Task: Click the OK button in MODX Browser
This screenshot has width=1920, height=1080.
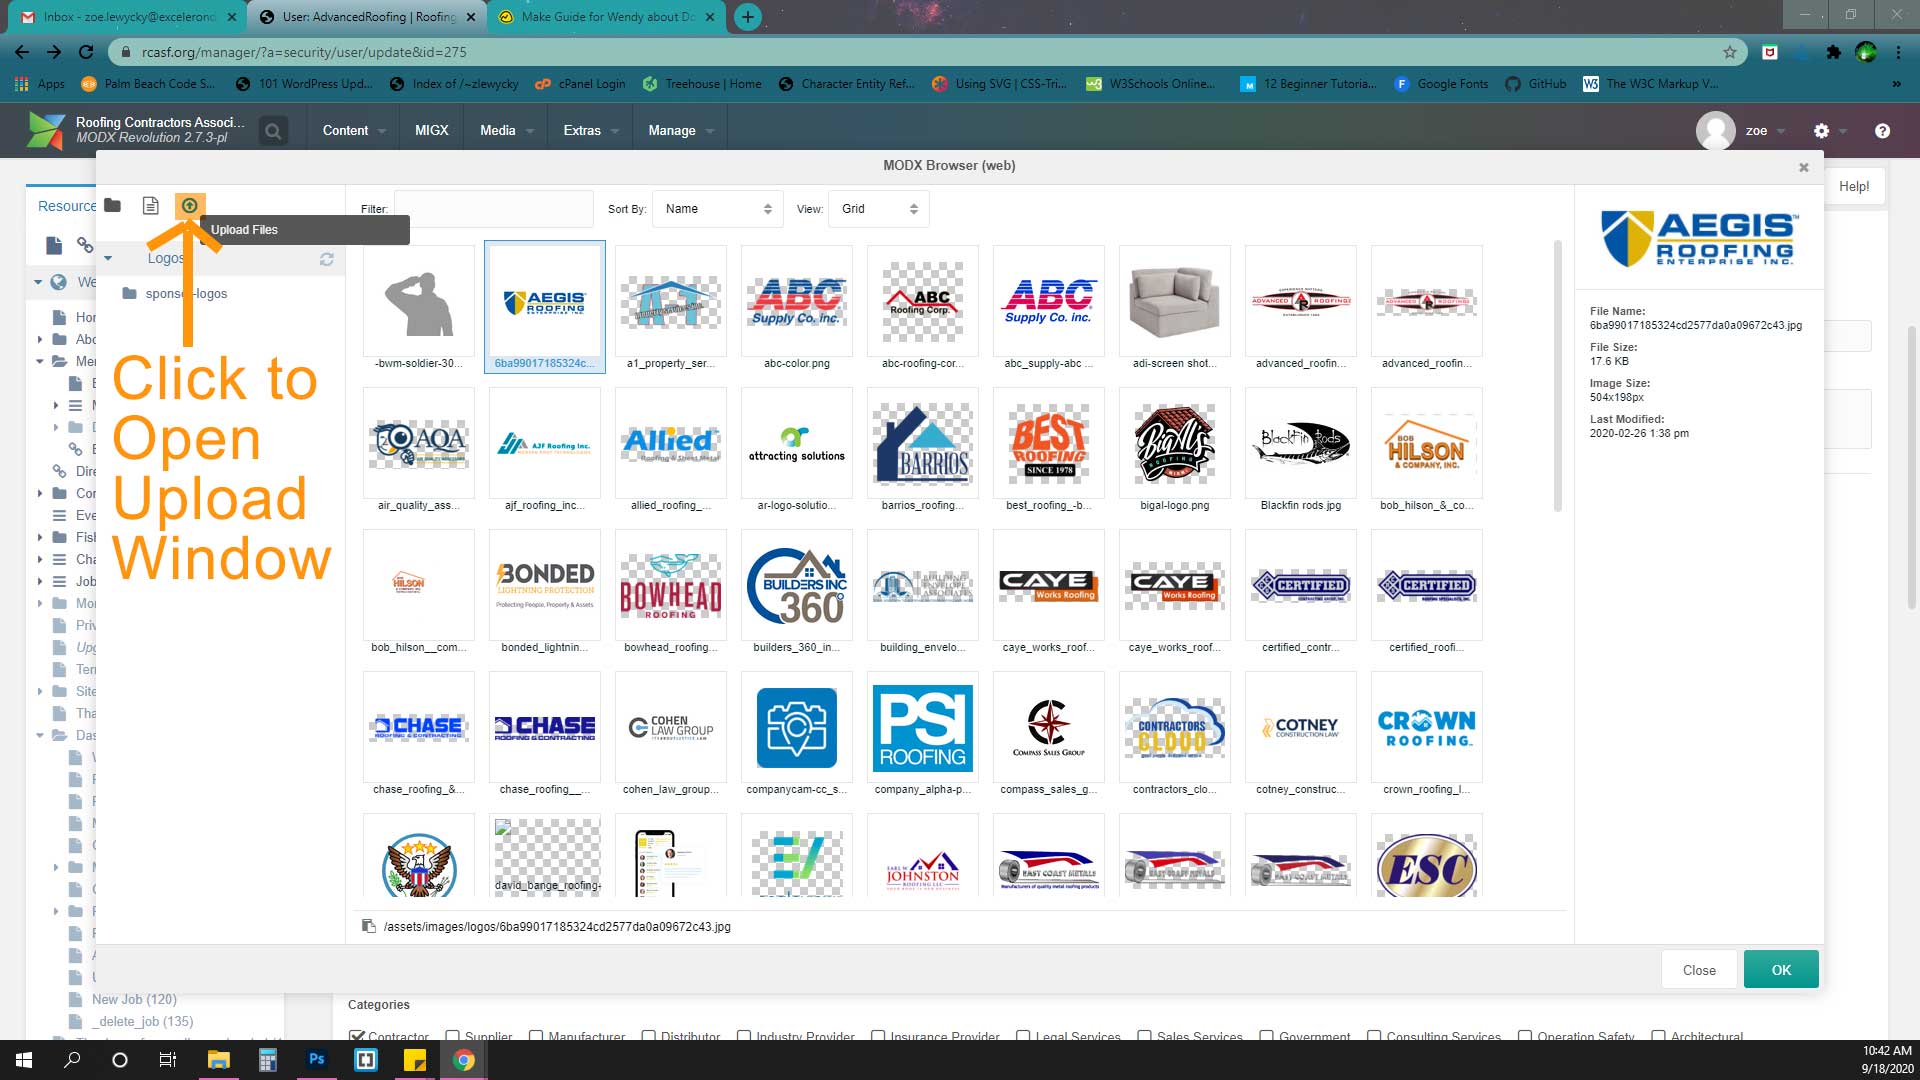Action: click(x=1781, y=969)
